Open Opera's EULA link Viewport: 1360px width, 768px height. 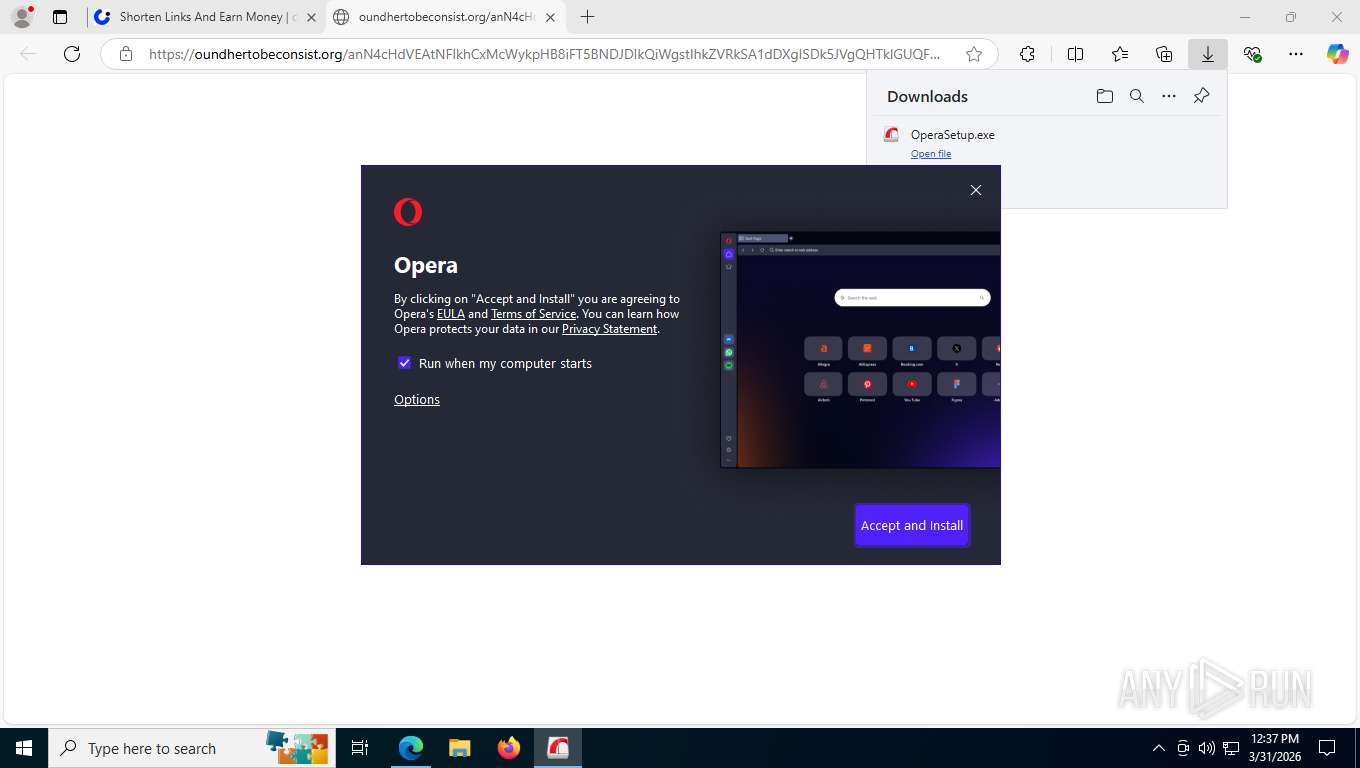tap(451, 314)
